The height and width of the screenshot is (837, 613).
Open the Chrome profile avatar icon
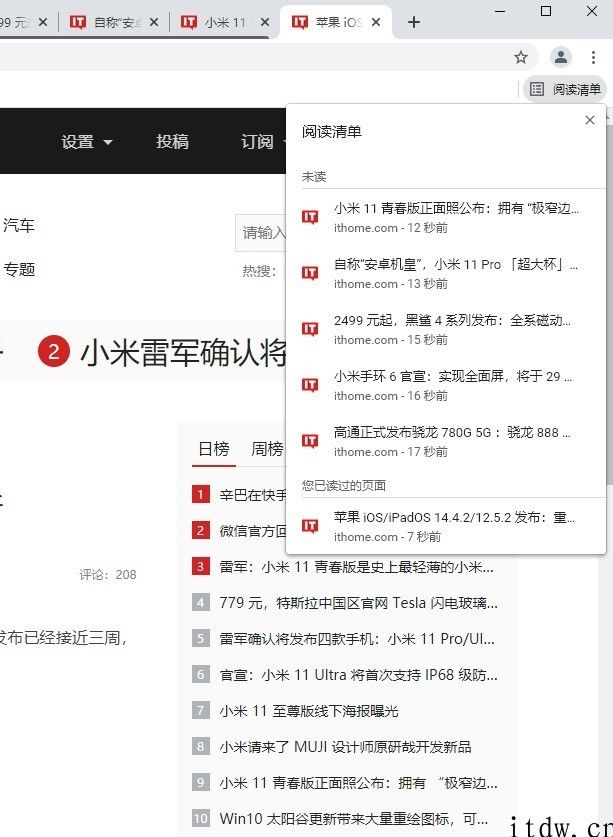pyautogui.click(x=561, y=57)
